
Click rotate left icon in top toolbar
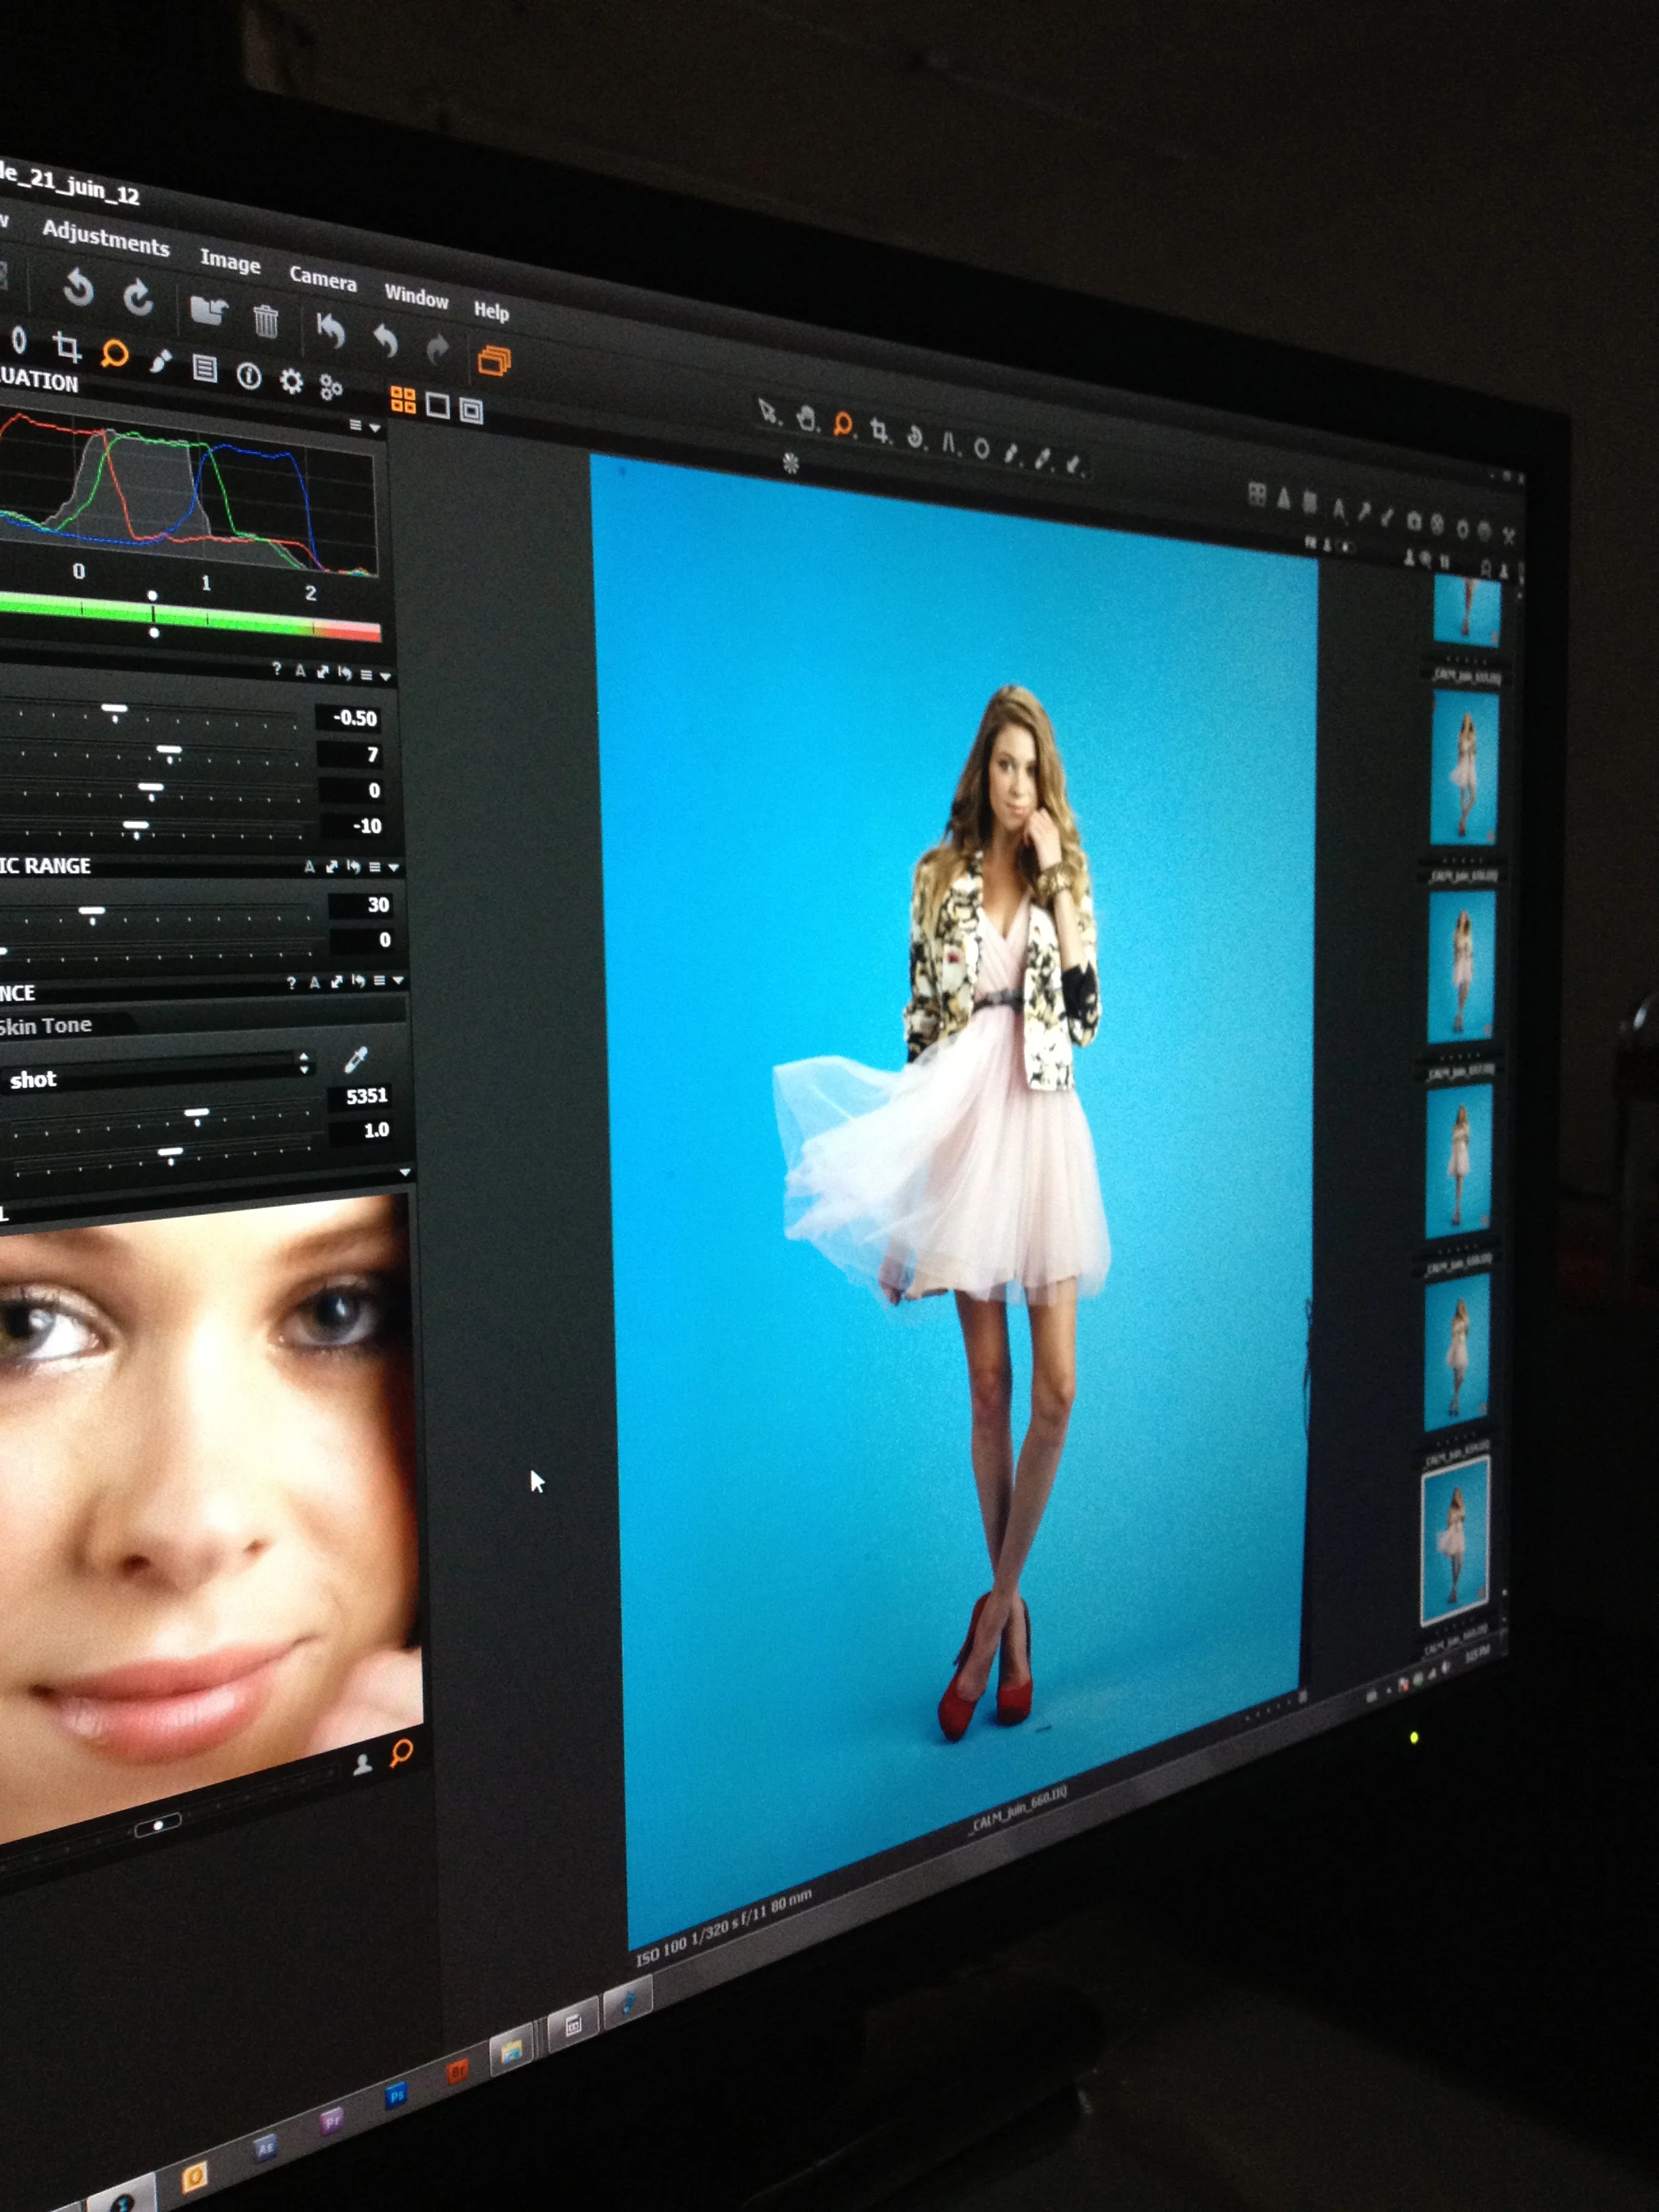(x=78, y=288)
